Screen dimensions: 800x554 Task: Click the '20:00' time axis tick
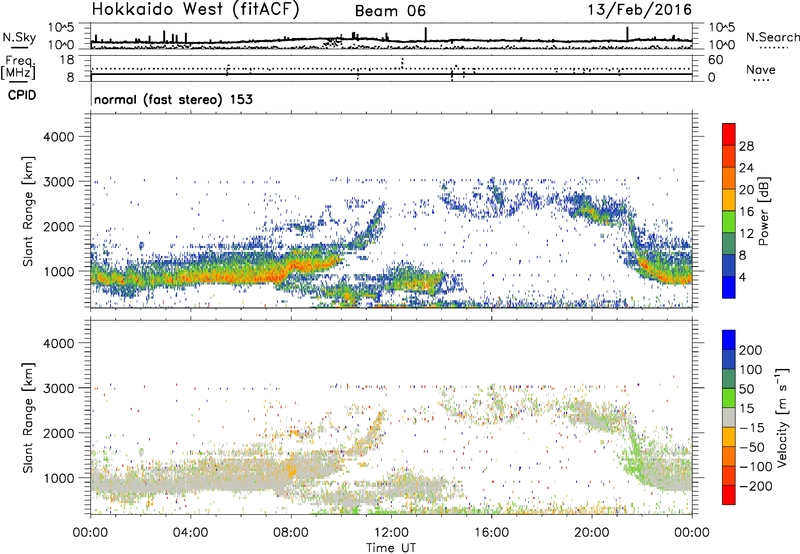pos(591,533)
